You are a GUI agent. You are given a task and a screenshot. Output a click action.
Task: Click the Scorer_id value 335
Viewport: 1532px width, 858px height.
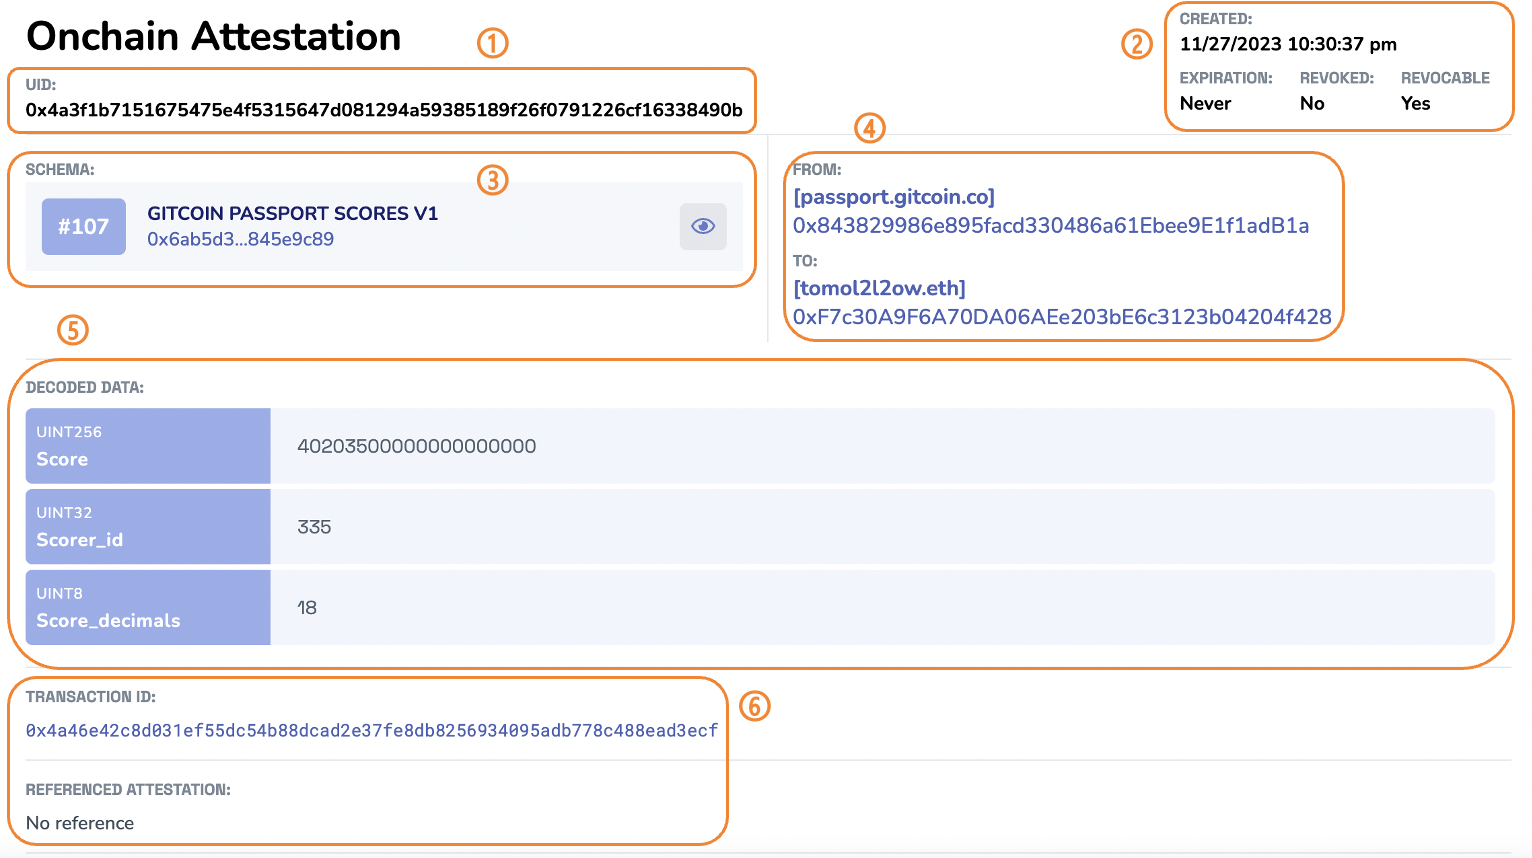tap(314, 527)
